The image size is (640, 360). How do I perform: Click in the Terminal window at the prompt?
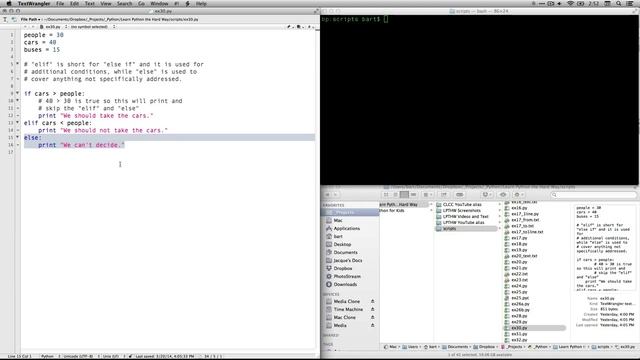[386, 19]
